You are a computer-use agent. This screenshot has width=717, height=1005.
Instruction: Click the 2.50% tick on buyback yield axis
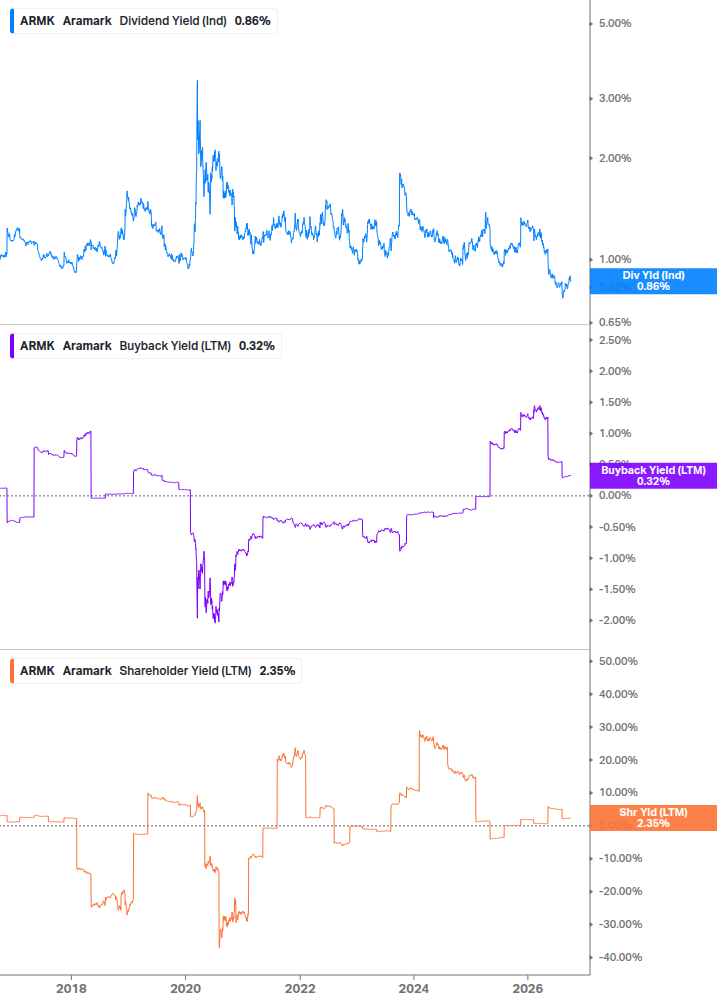tap(615, 340)
